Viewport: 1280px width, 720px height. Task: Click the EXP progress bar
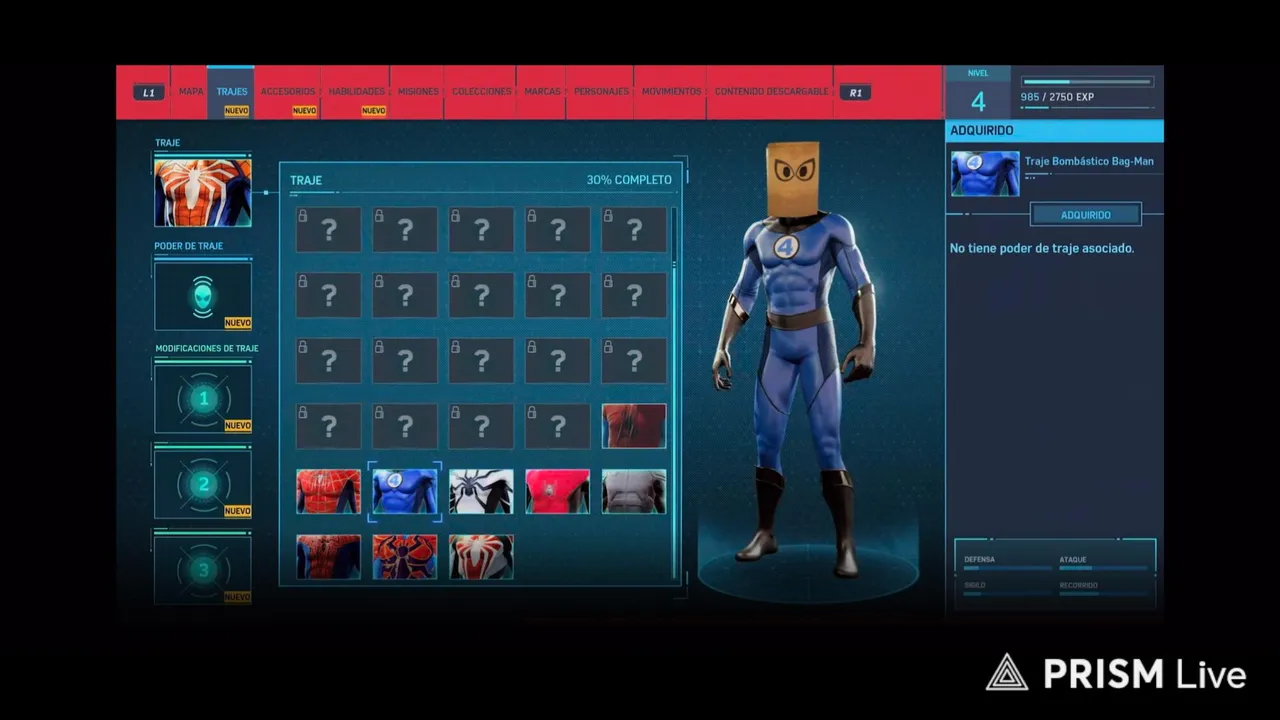(1087, 82)
